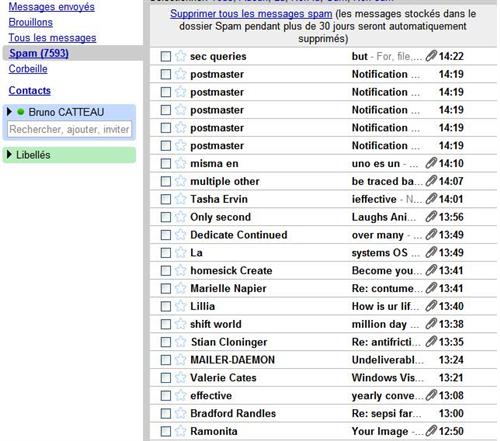
Task: Click attachment paperclip on Lillia row
Action: [431, 306]
